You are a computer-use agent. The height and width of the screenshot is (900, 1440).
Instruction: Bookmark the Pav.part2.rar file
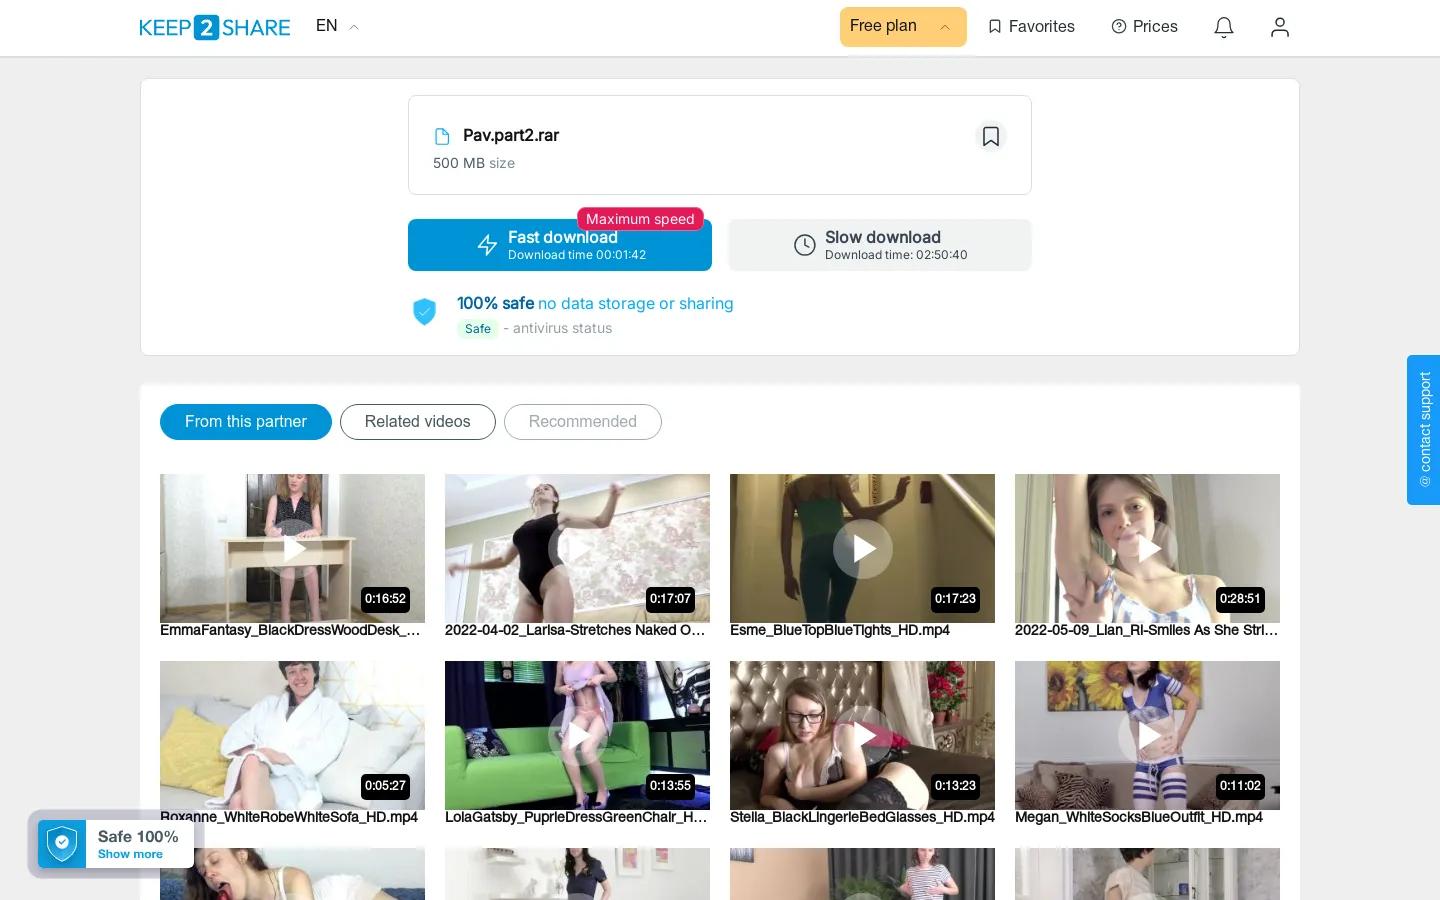pyautogui.click(x=991, y=136)
